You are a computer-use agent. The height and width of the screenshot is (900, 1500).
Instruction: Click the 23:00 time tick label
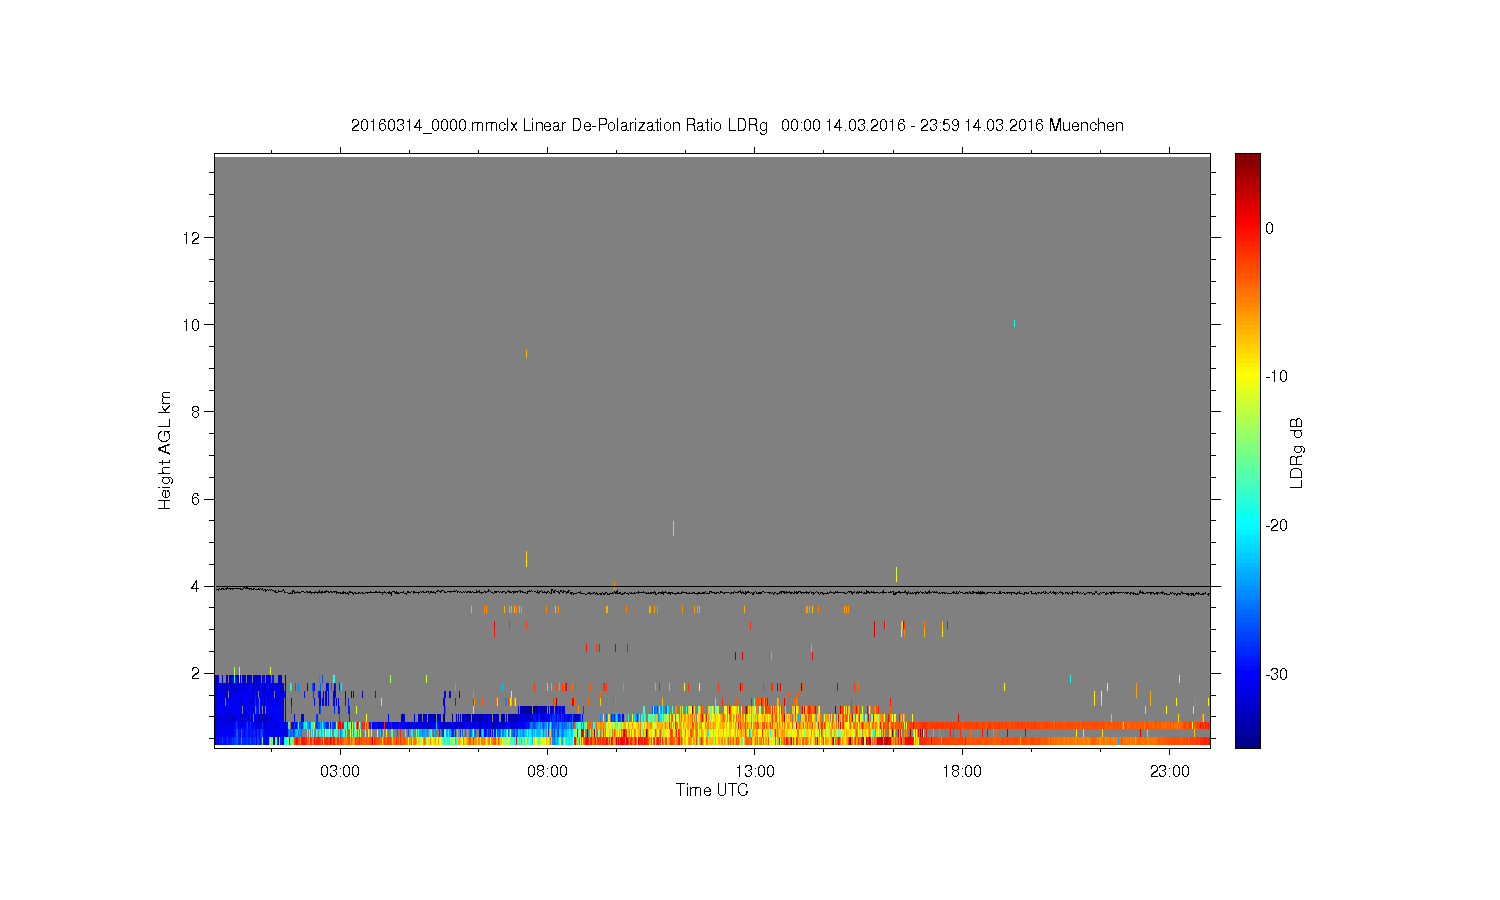pos(1170,772)
